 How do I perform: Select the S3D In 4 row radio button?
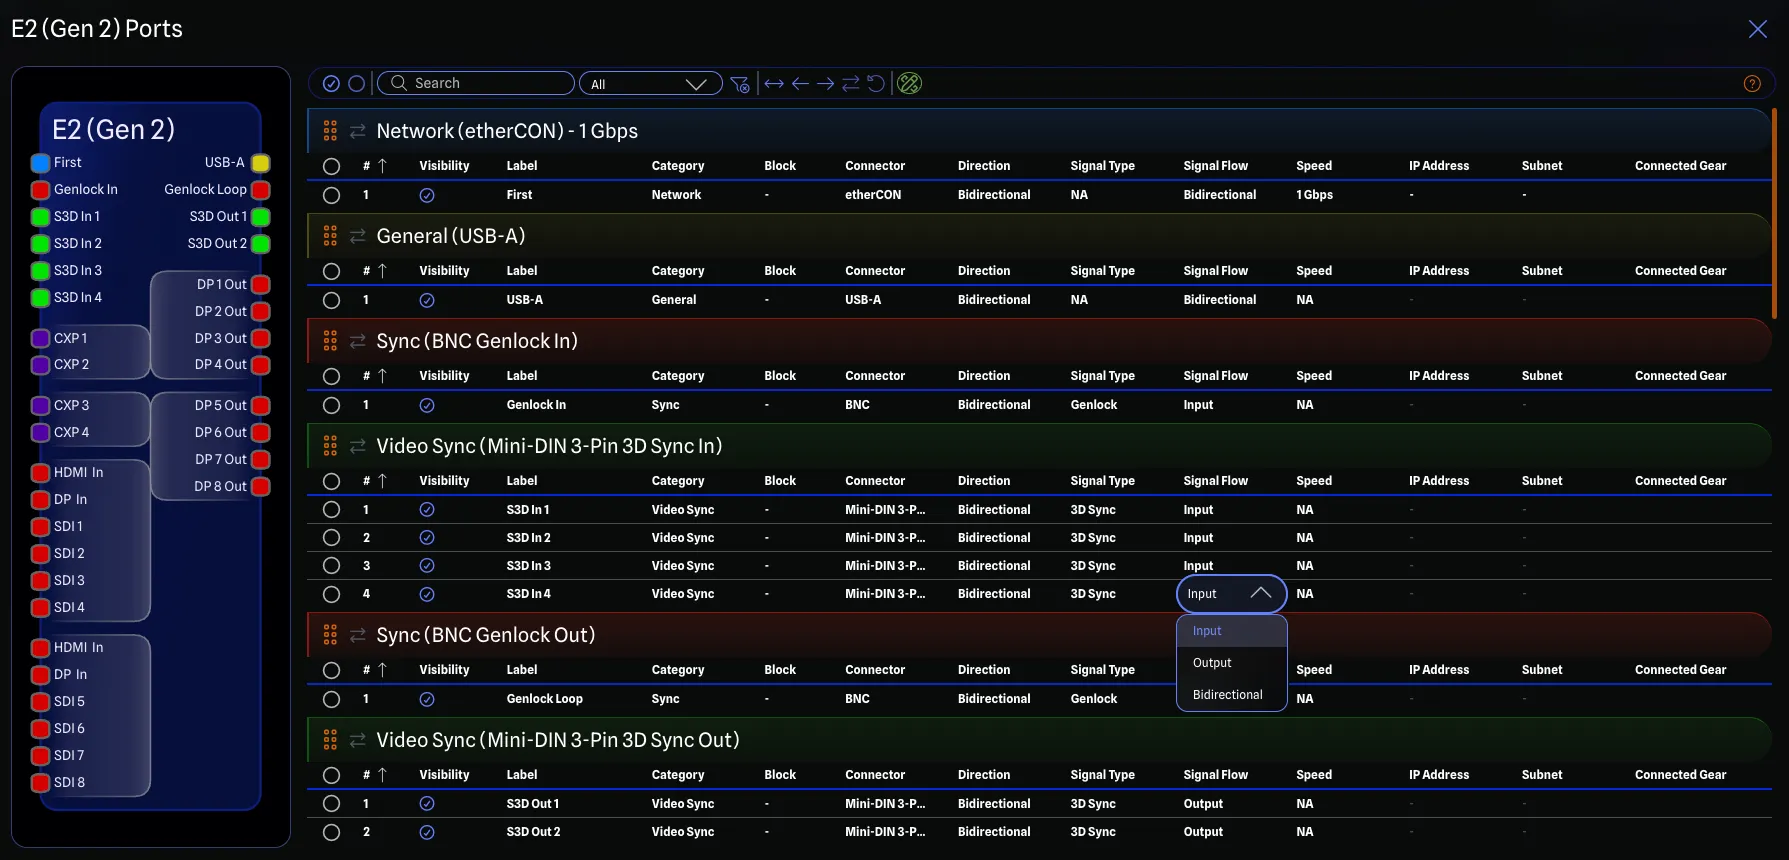point(332,594)
